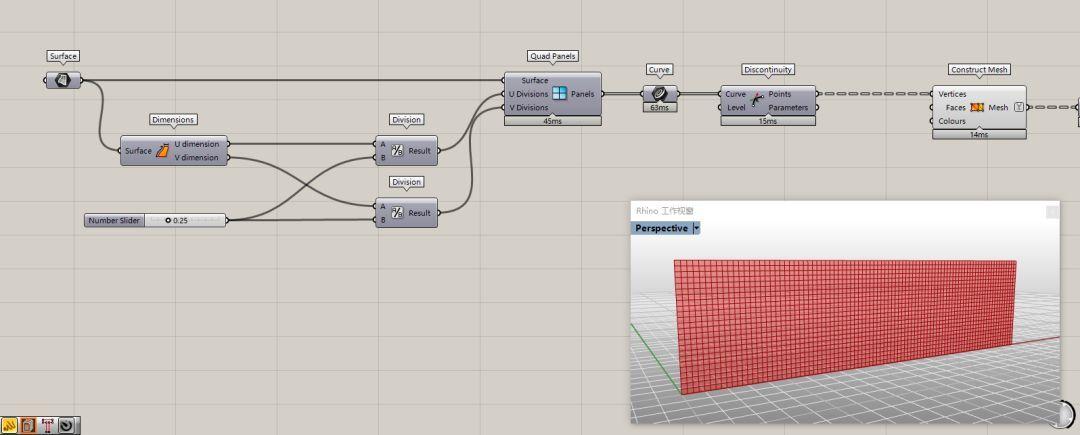Click the Number Slider name label
This screenshot has width=1080, height=435.
115,220
